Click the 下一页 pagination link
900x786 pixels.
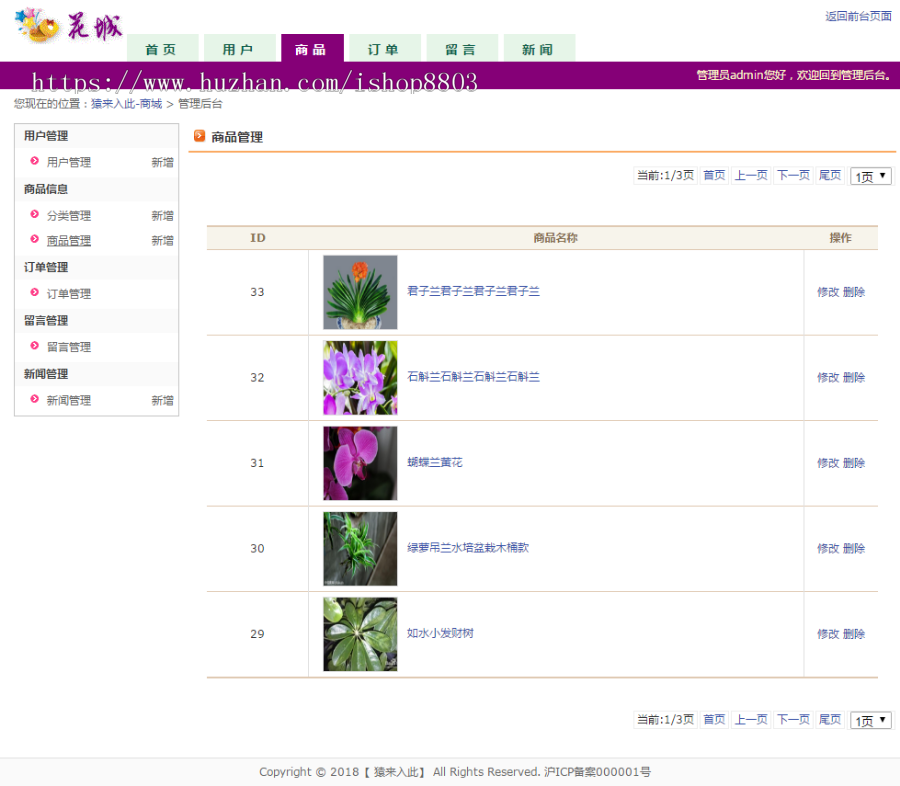coord(792,174)
